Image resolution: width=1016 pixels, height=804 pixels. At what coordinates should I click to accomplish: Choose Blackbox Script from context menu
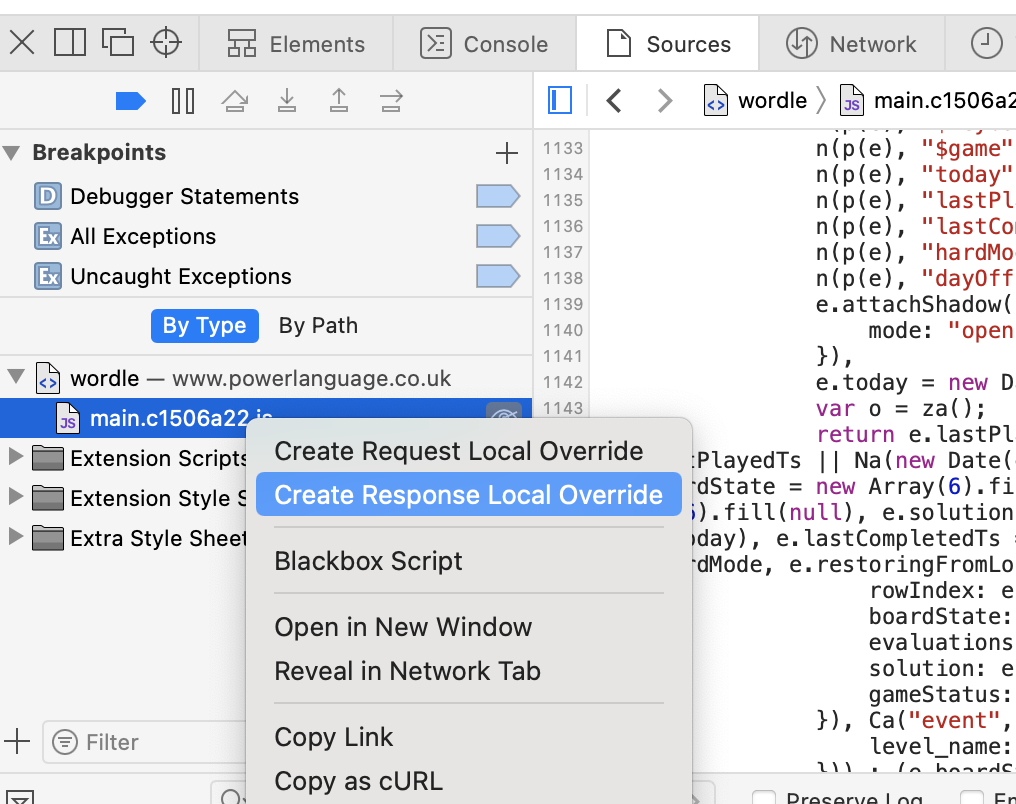[x=469, y=561]
